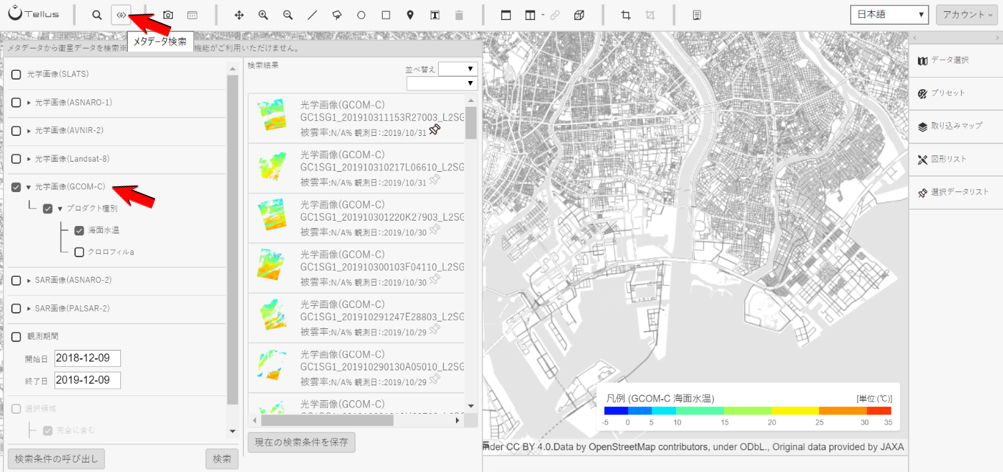Expand the 光学画像(ASNARO-1) tree arrow
This screenshot has height=472, width=1003.
click(x=29, y=102)
